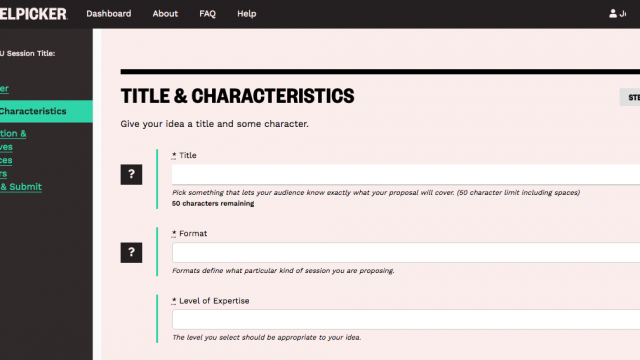Screen dimensions: 640x360
Task: Click the help icon beside Format field
Action: [x=131, y=253]
